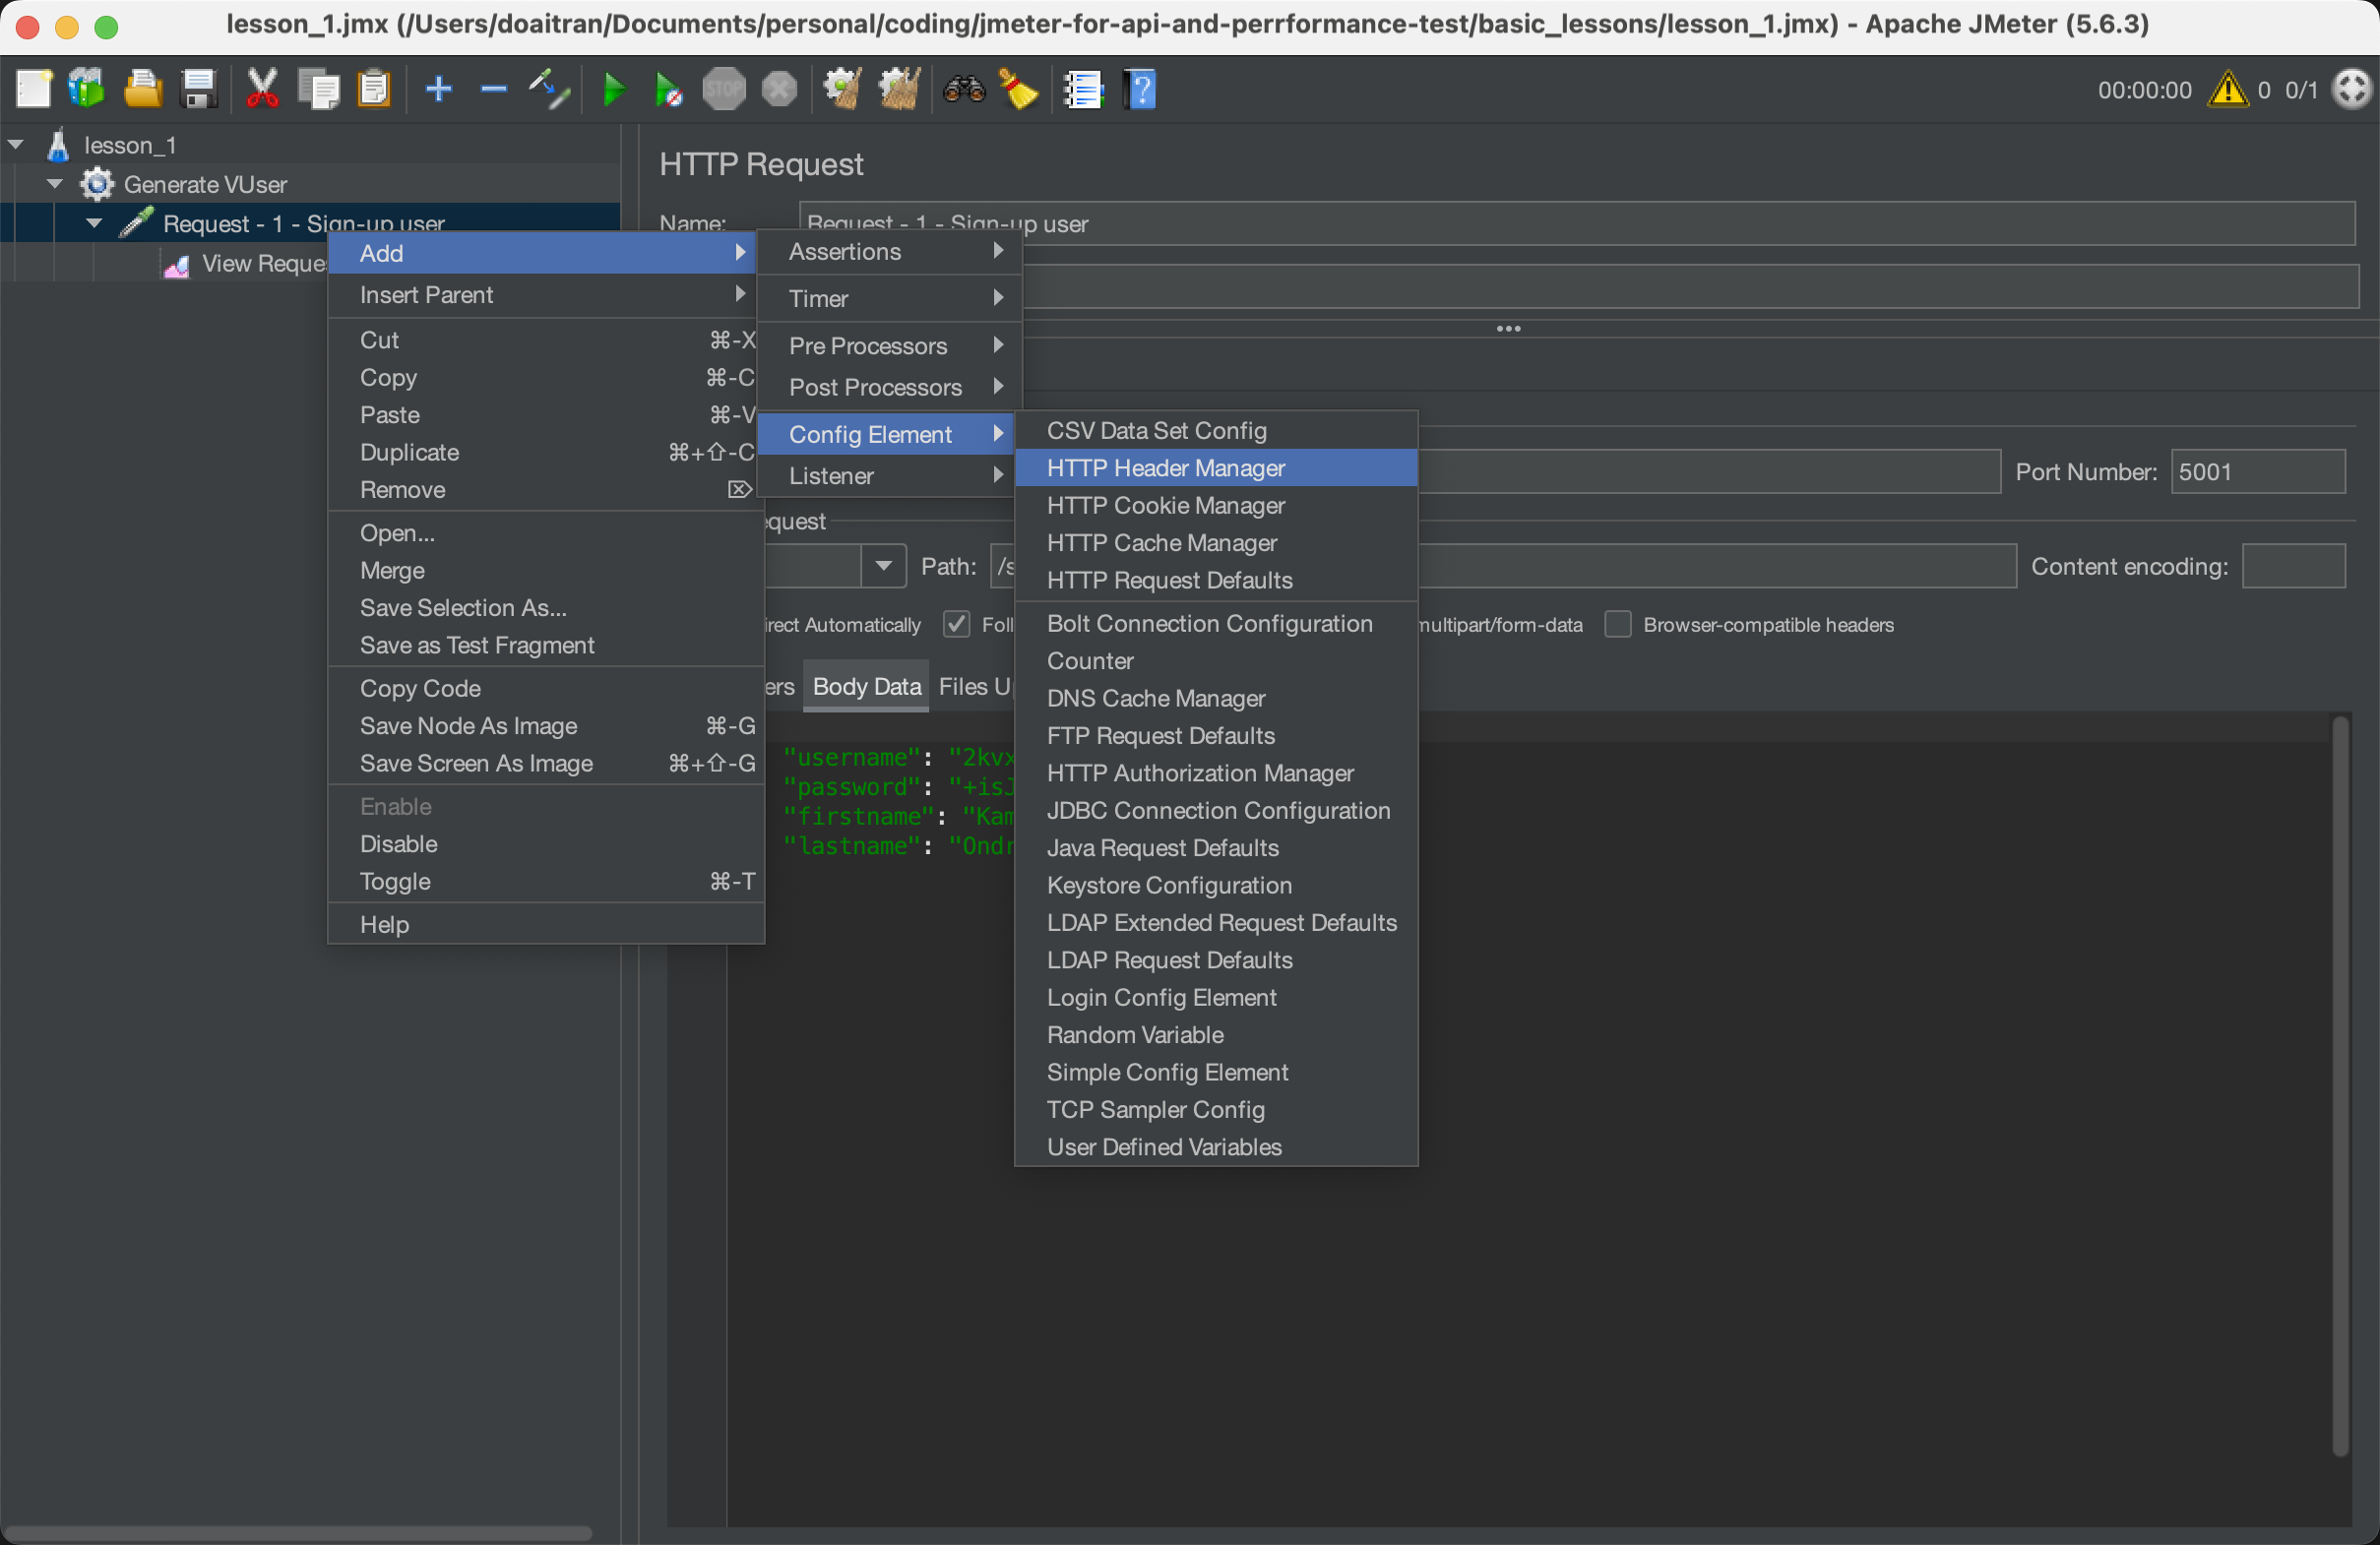The width and height of the screenshot is (2380, 1545).
Task: Open the Templates toolbar icon
Action: tap(87, 89)
